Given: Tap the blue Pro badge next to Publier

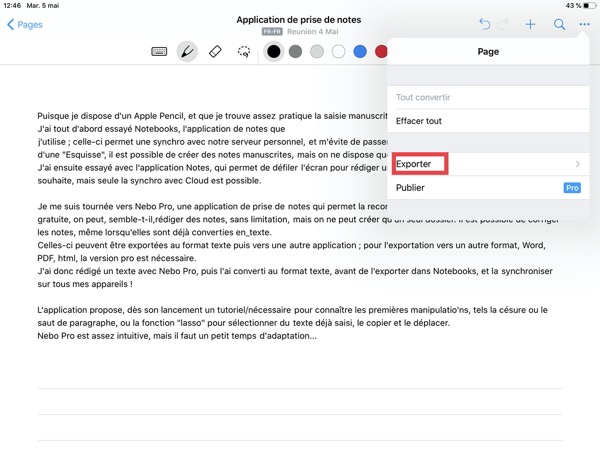Looking at the screenshot, I should 572,187.
